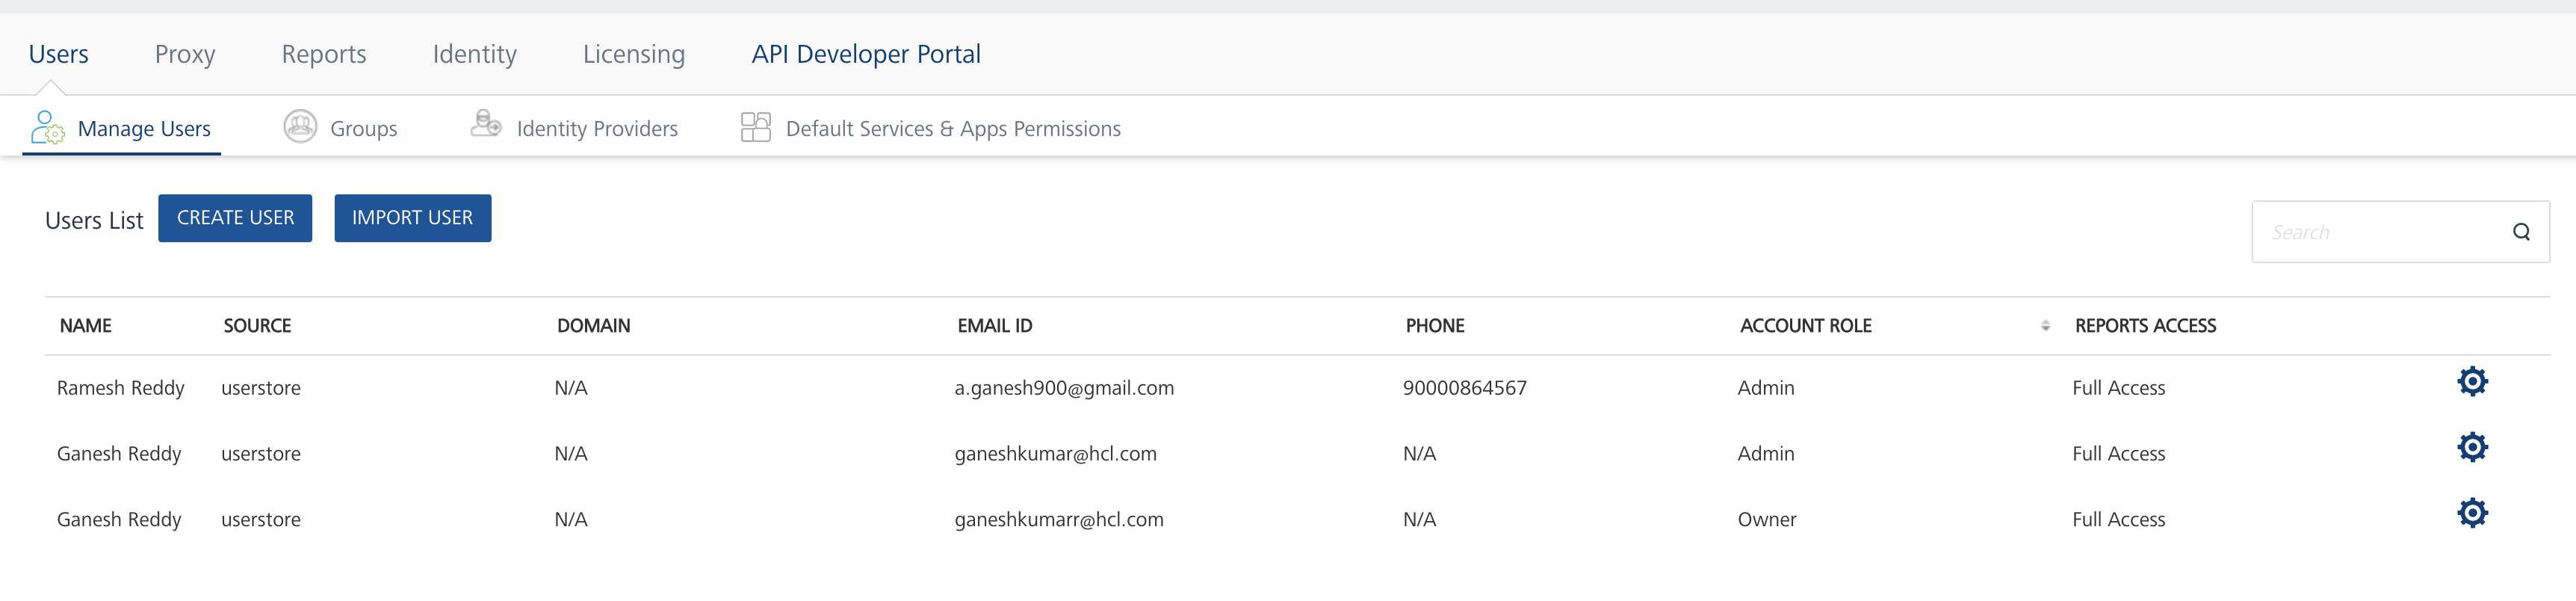This screenshot has height=601, width=2576.
Task: Click the search magnifier icon
Action: (2521, 232)
